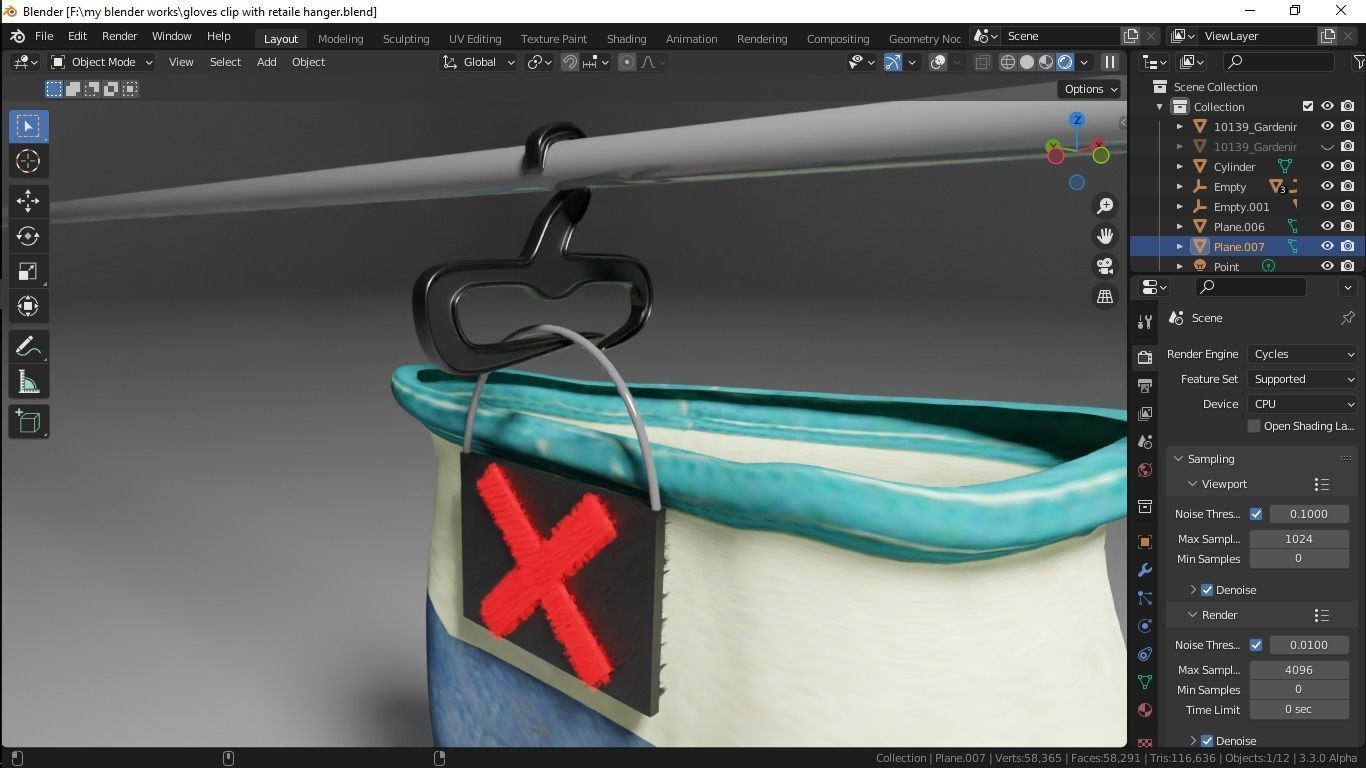Open Device dropdown showing CPU
Image resolution: width=1366 pixels, height=768 pixels.
1302,404
